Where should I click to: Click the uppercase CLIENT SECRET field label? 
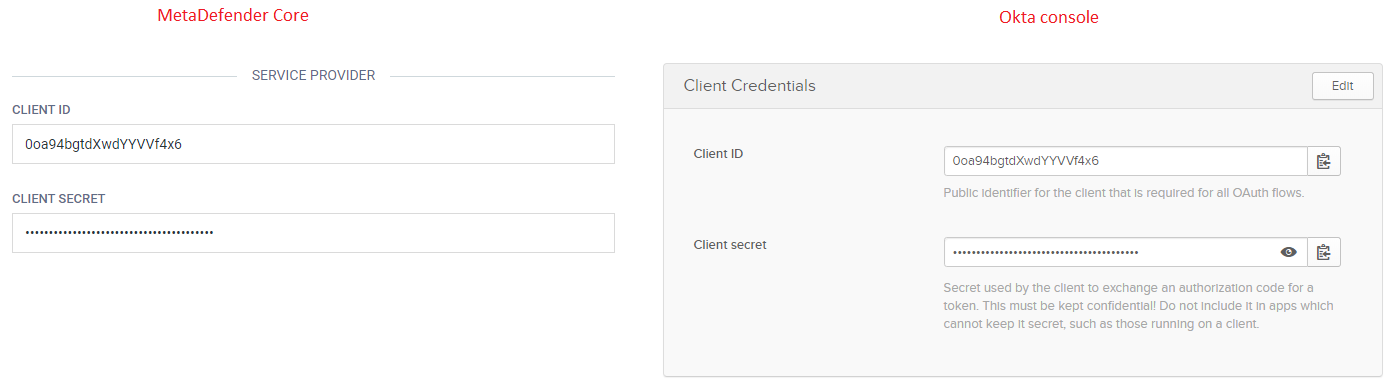pos(59,199)
